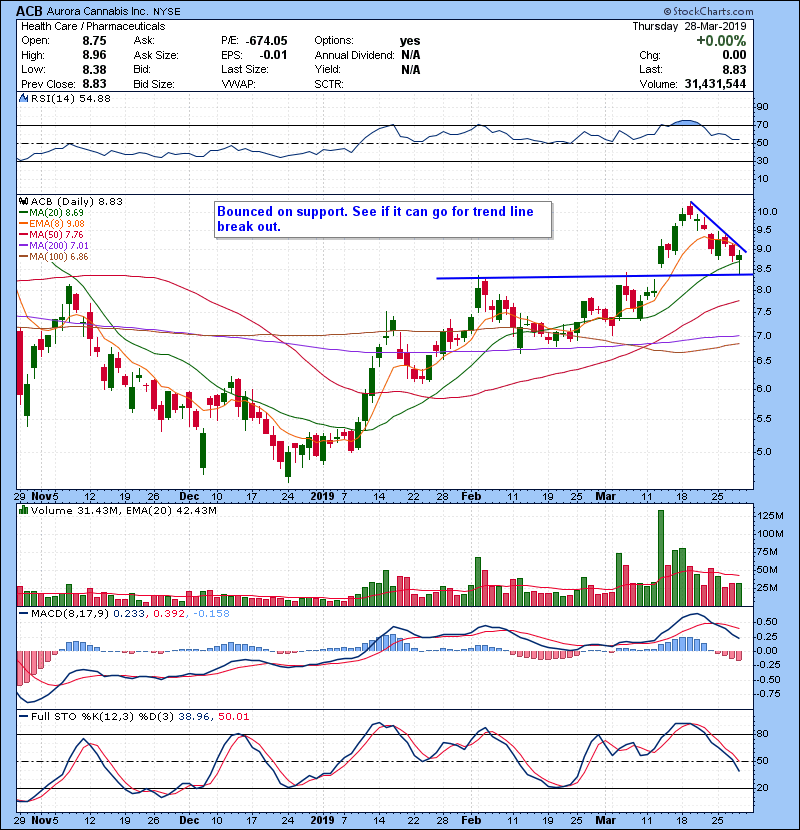Click the MACD signal value 0.392
Screen dimensions: 800x830
coord(169,614)
